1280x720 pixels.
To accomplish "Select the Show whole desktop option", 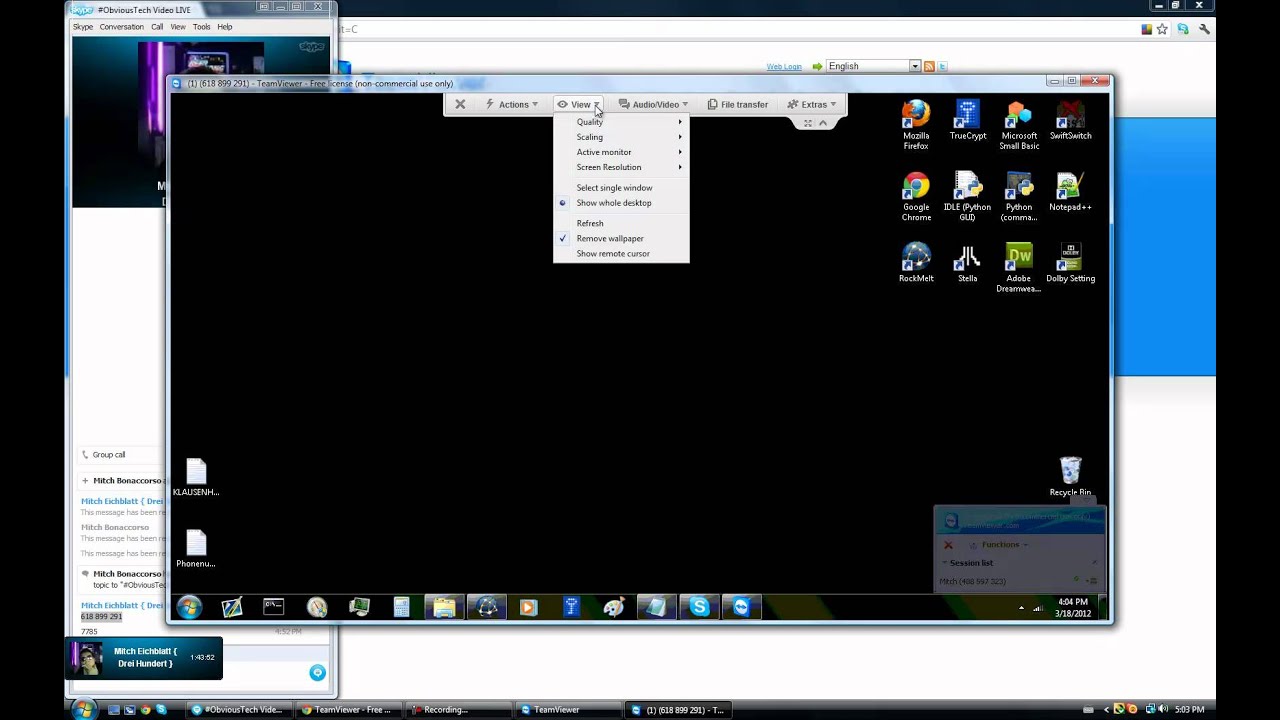I will coord(613,203).
